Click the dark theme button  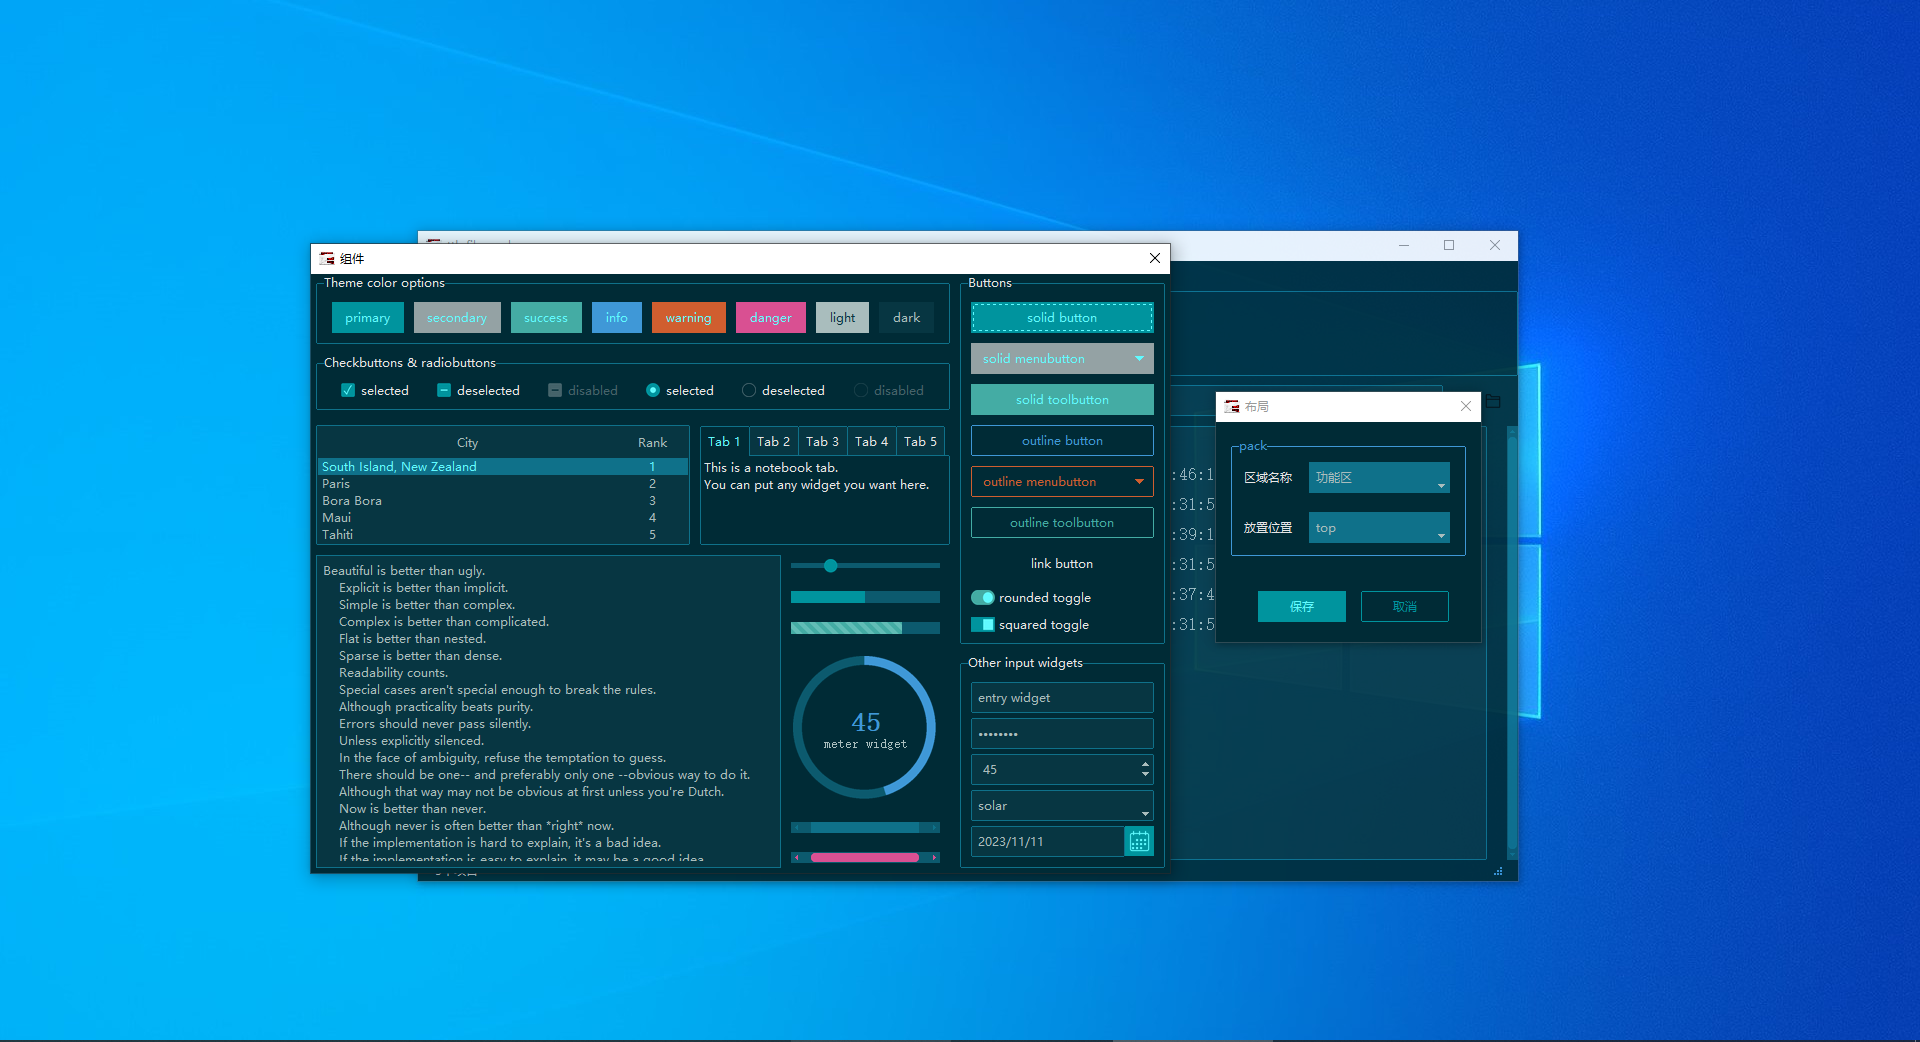pos(907,318)
